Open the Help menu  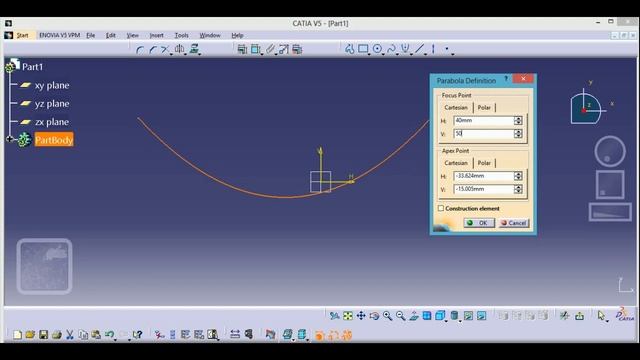(237, 36)
